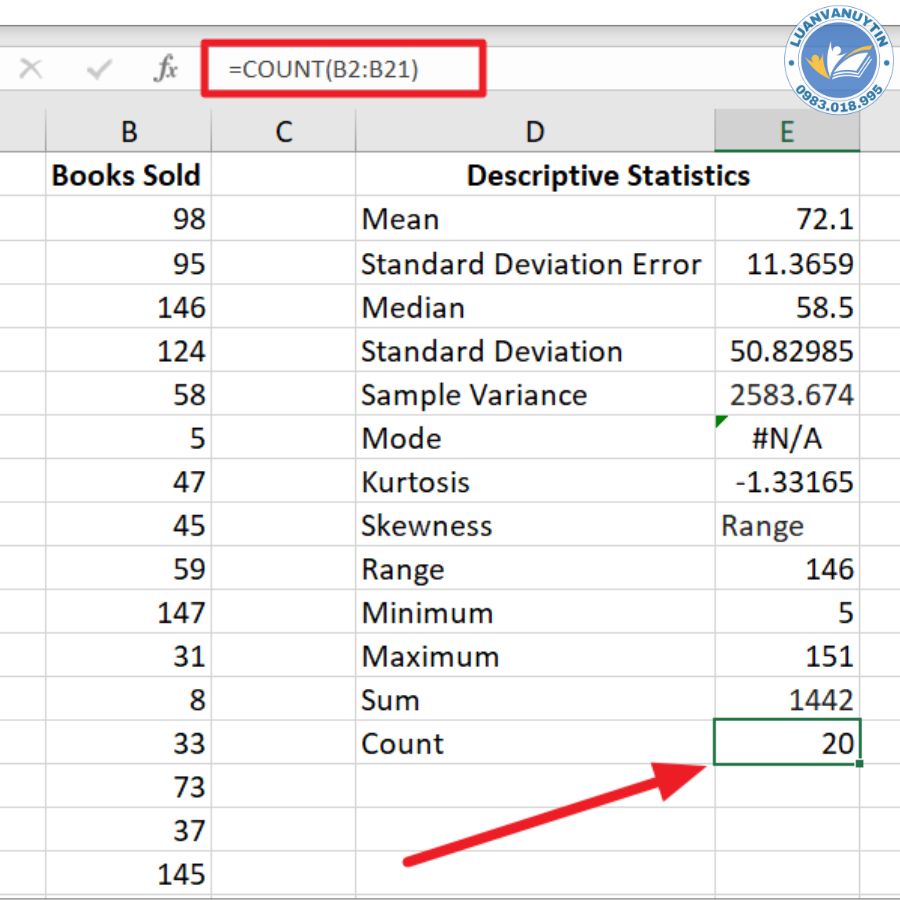
Task: Select the Mode cell showing #N/A
Action: [787, 438]
